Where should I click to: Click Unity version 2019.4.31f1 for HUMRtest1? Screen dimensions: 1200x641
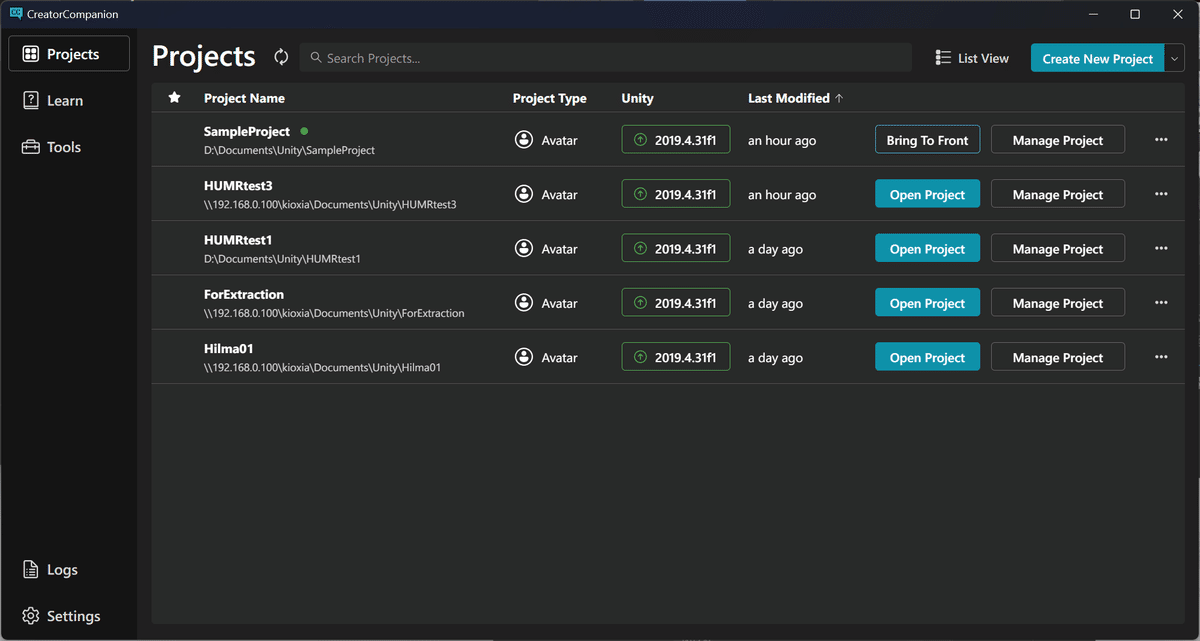click(676, 249)
